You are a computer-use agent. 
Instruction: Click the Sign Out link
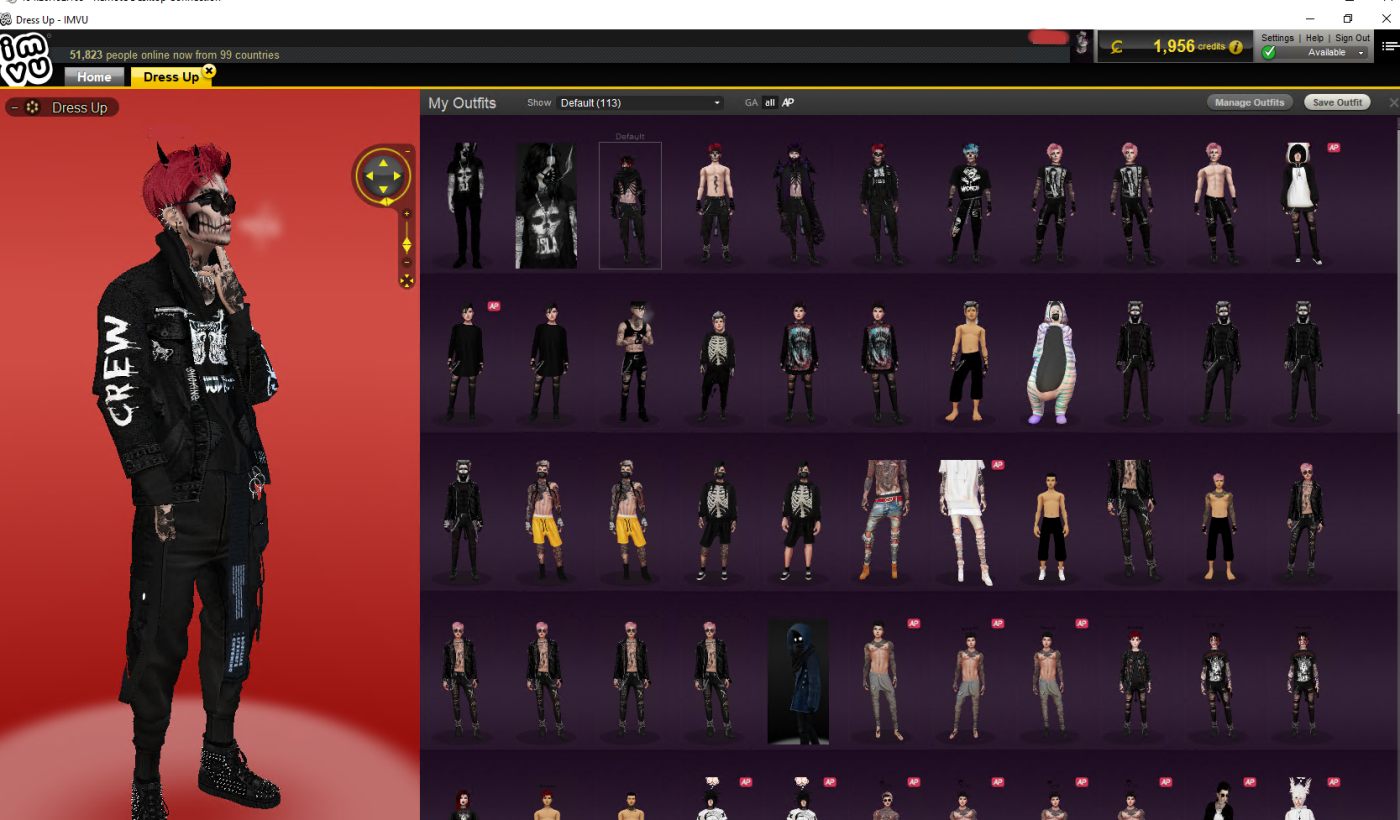pyautogui.click(x=1352, y=38)
